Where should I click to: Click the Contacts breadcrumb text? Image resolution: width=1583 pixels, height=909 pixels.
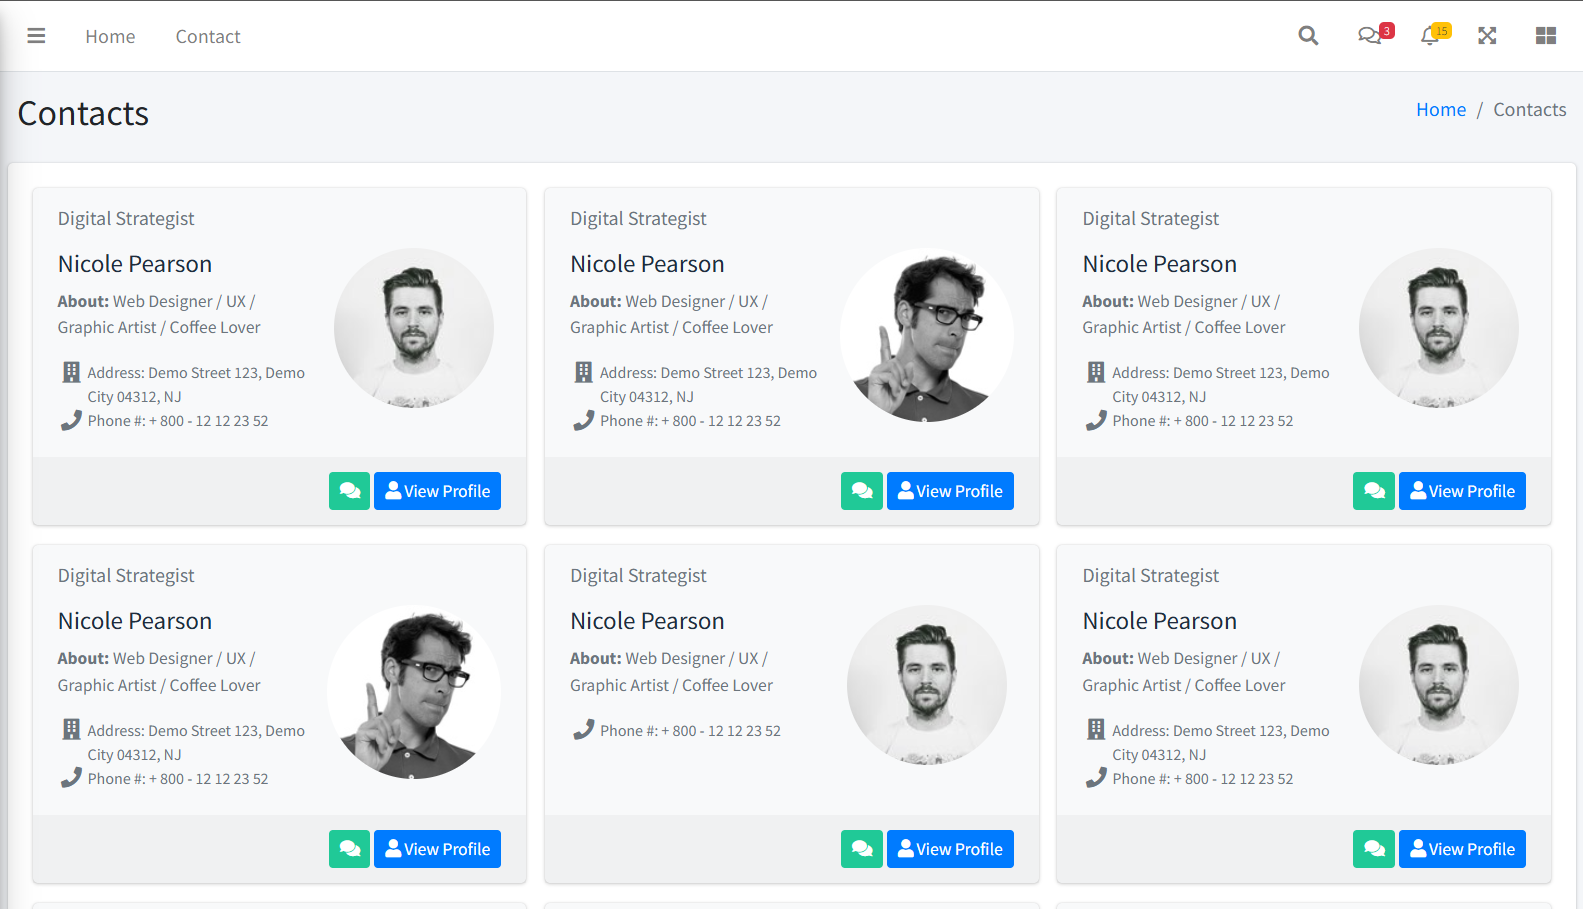click(1529, 109)
